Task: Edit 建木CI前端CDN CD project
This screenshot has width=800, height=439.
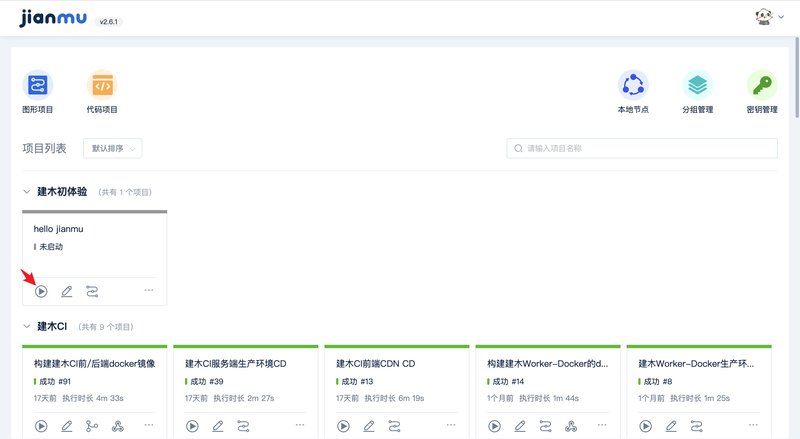Action: pos(369,426)
